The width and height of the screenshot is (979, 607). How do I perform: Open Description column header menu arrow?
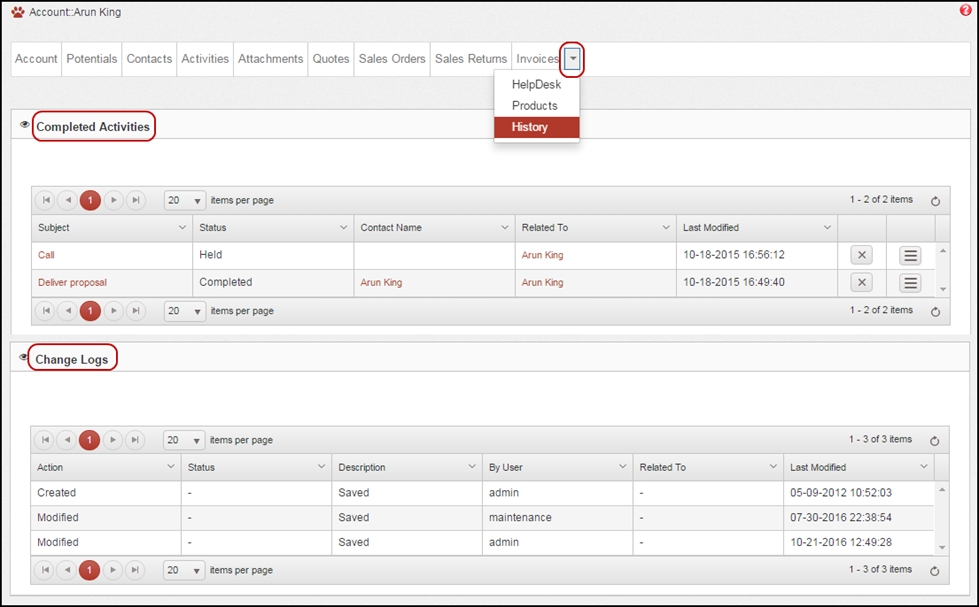[x=472, y=466]
